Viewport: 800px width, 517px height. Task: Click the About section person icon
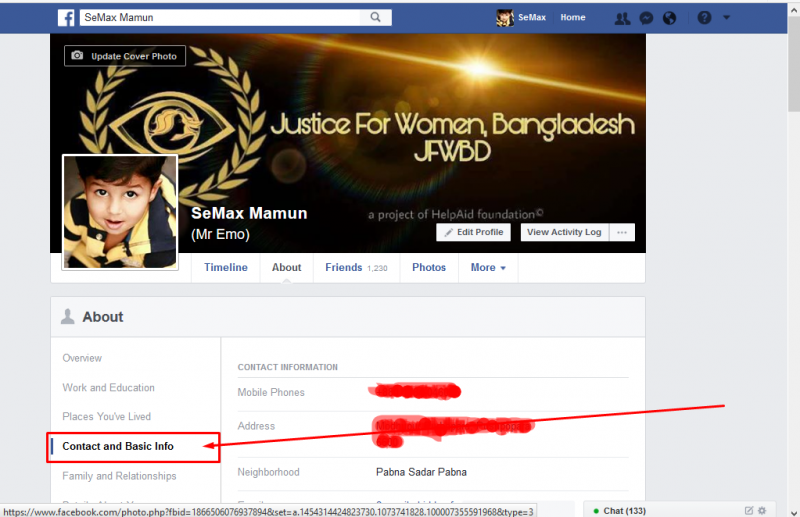coord(67,316)
